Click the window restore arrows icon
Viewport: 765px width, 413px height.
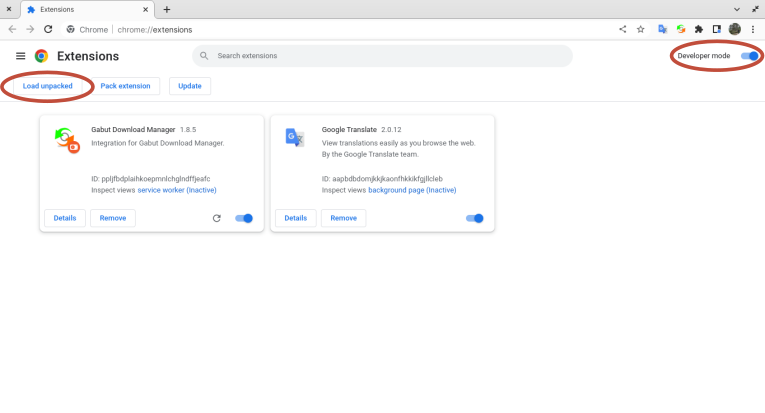click(755, 9)
